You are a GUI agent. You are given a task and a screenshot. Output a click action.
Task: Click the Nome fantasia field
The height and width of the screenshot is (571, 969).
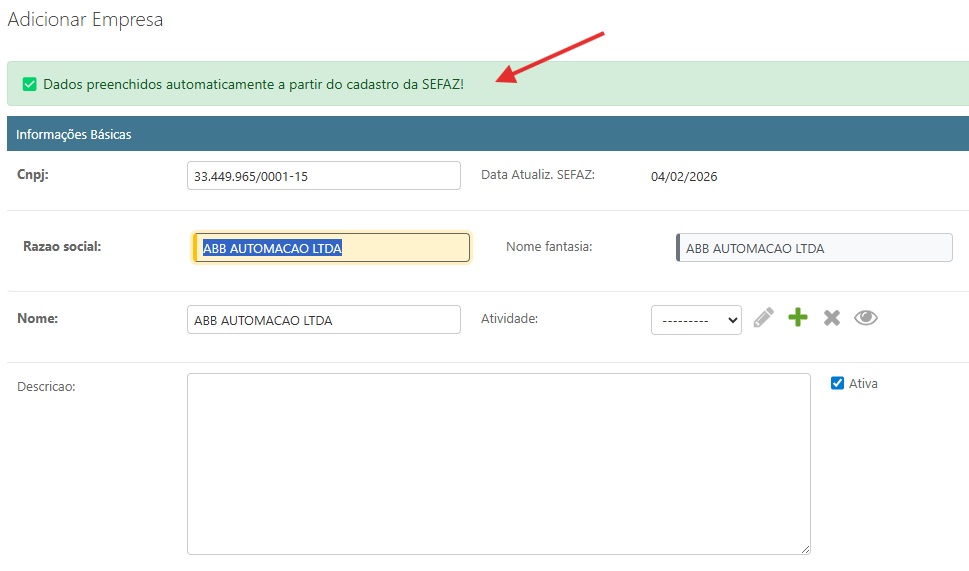(814, 248)
